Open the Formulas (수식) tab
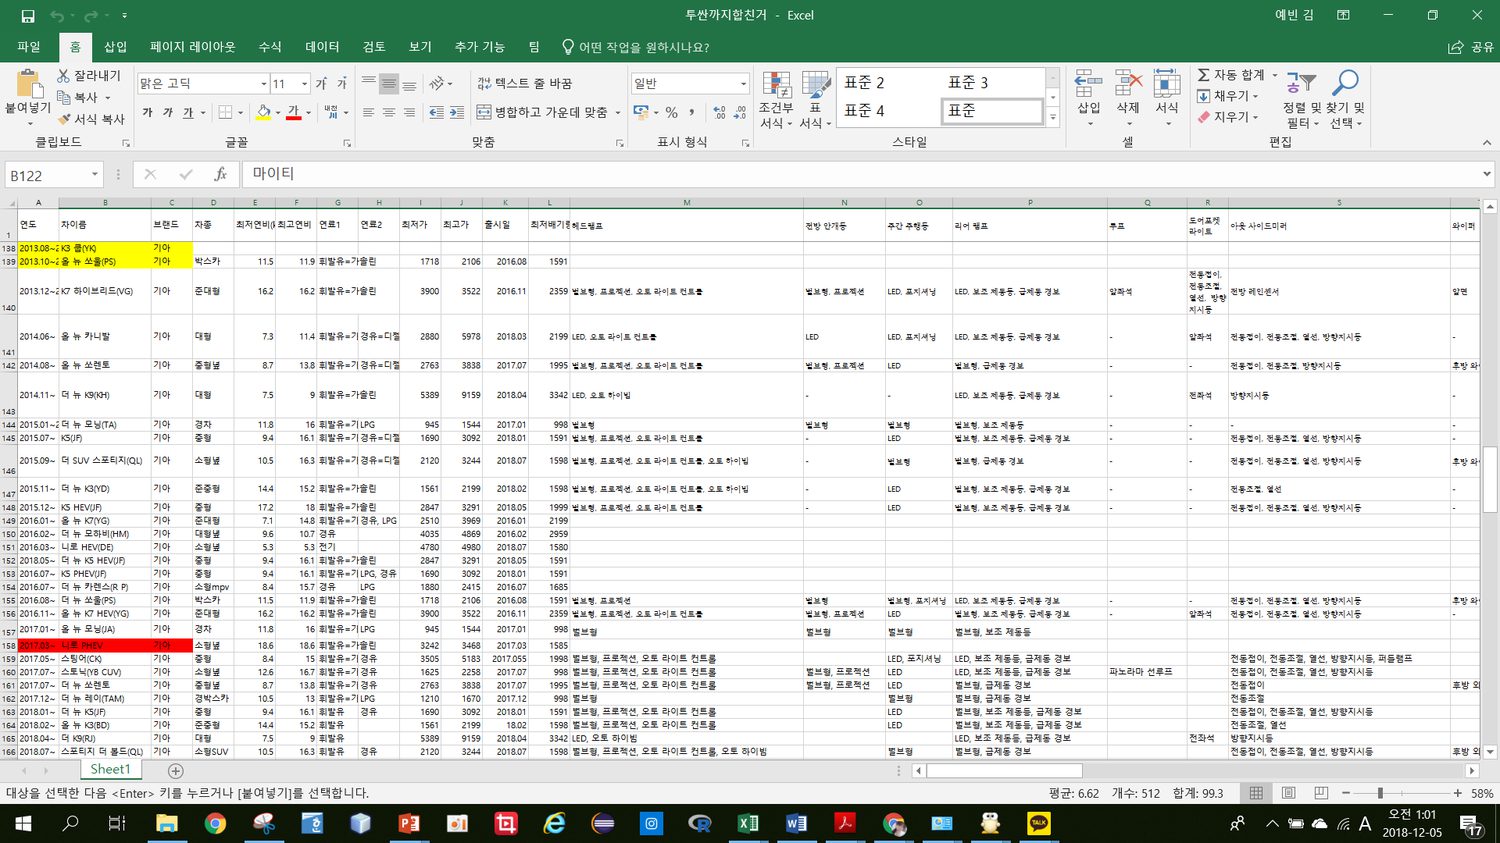This screenshot has height=843, width=1500. [270, 47]
